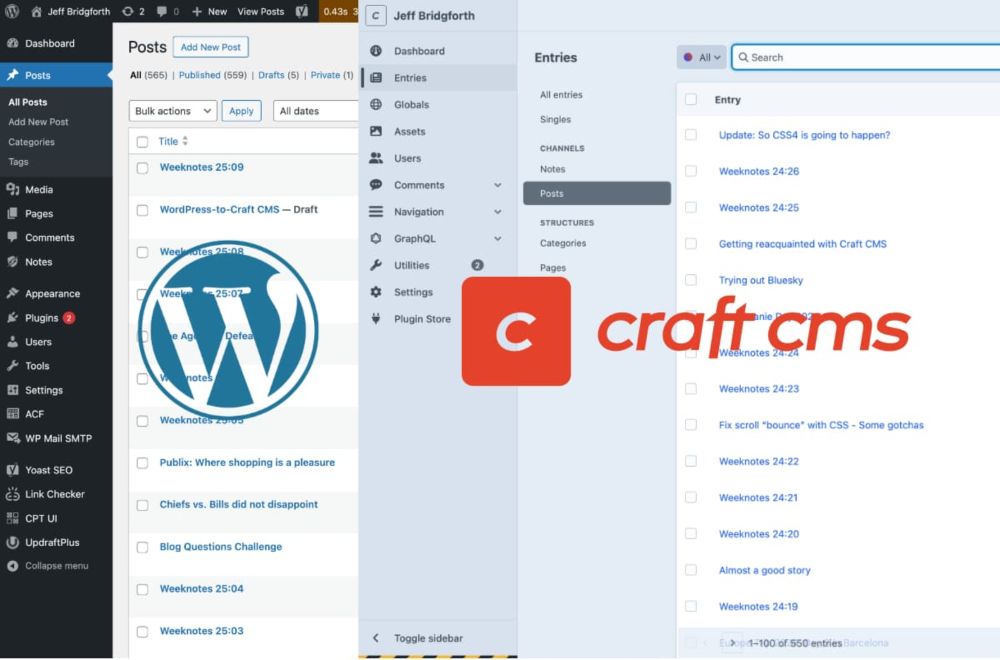Click the Craft Plugin Store plug icon
The height and width of the screenshot is (660, 1000).
click(x=376, y=319)
